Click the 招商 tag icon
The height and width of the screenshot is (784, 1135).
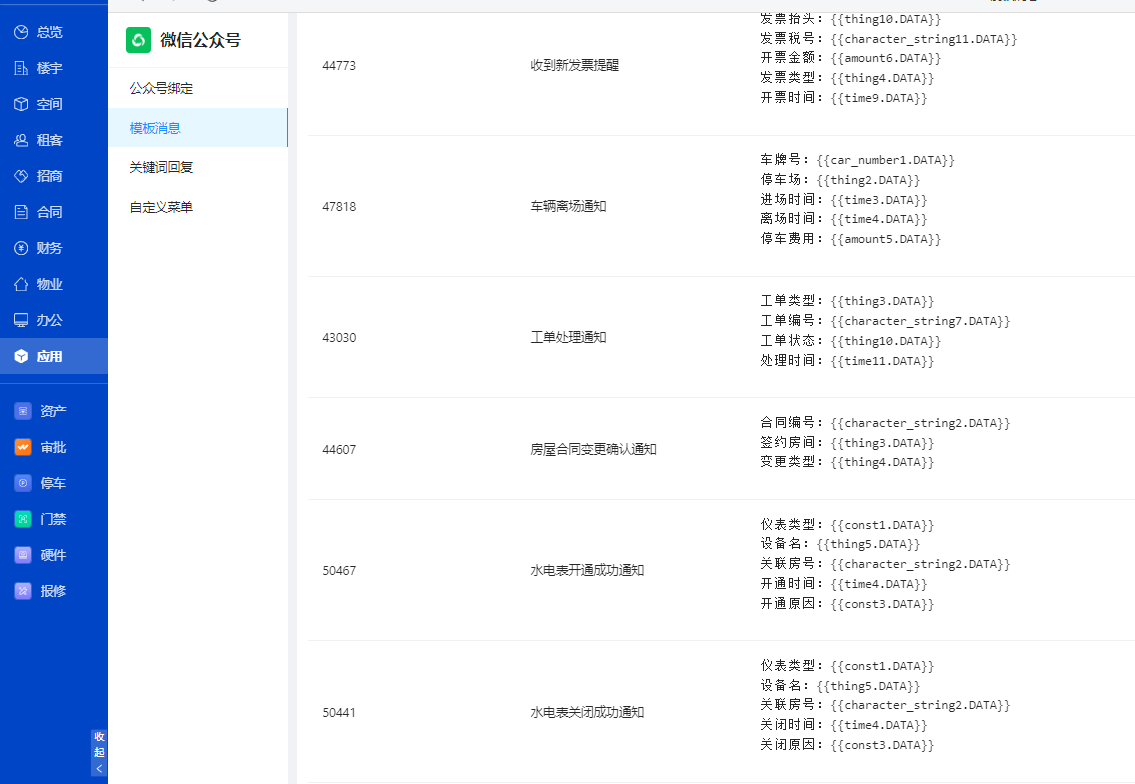21,176
